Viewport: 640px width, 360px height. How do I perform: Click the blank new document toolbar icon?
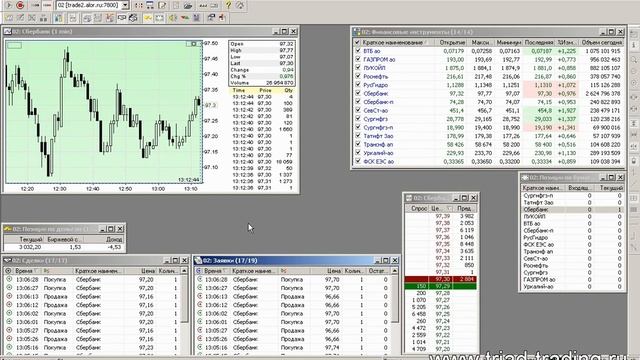176,5
